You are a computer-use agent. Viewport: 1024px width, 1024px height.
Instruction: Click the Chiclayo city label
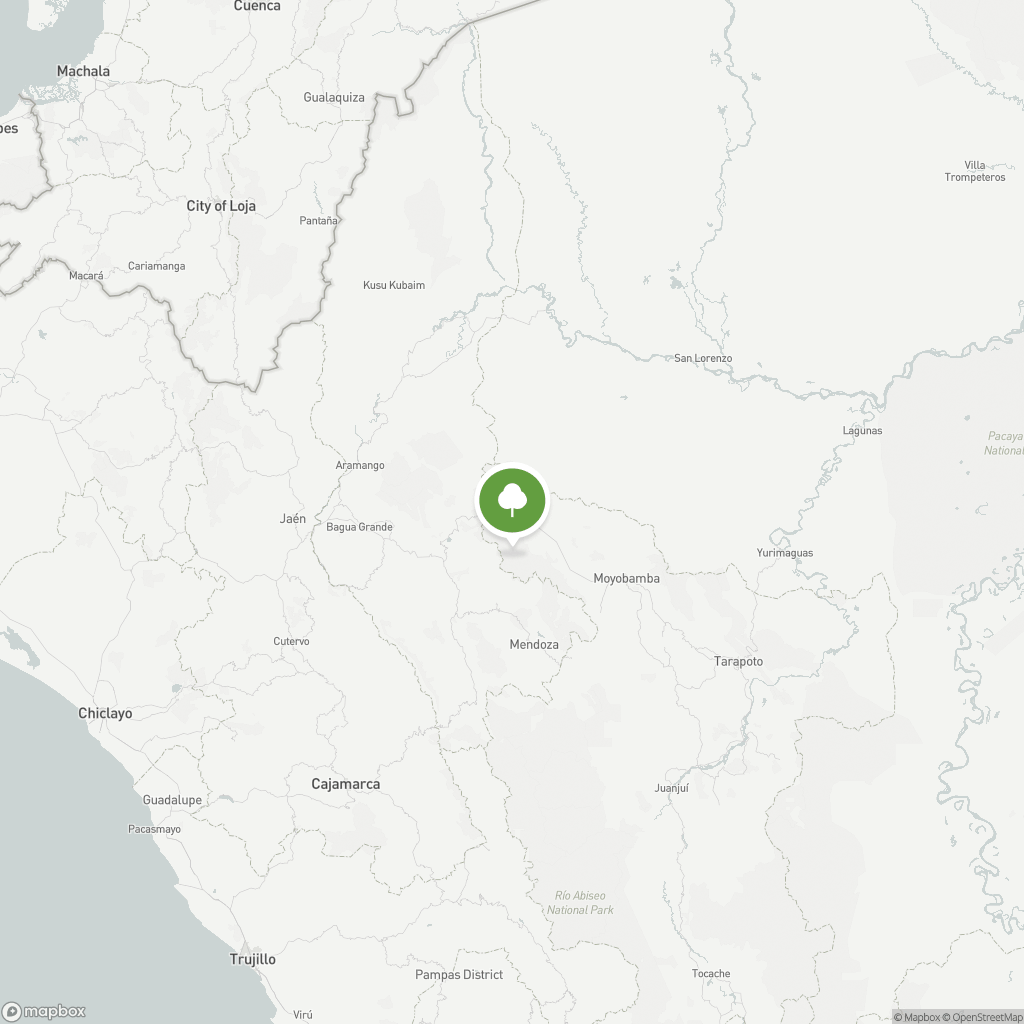pos(105,713)
